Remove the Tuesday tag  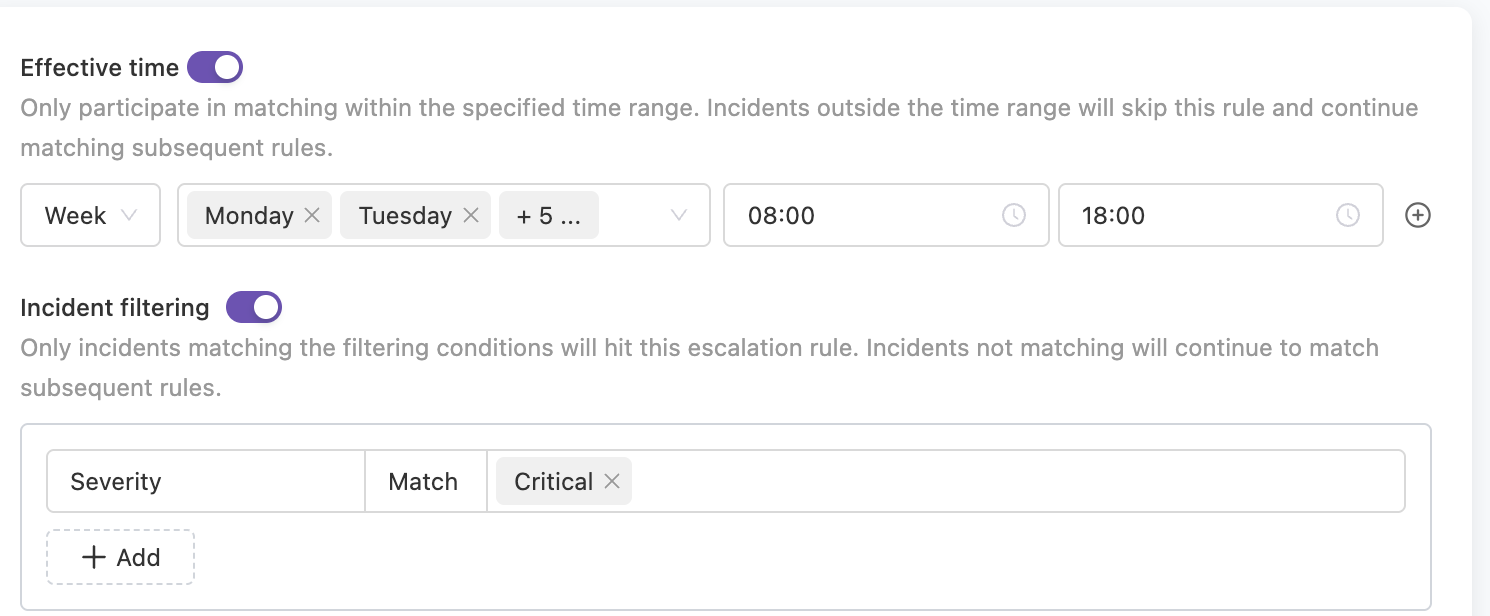[471, 215]
